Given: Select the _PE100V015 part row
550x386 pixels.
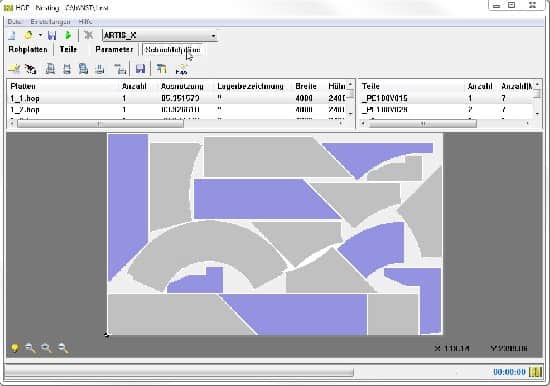Looking at the screenshot, I should [448, 98].
